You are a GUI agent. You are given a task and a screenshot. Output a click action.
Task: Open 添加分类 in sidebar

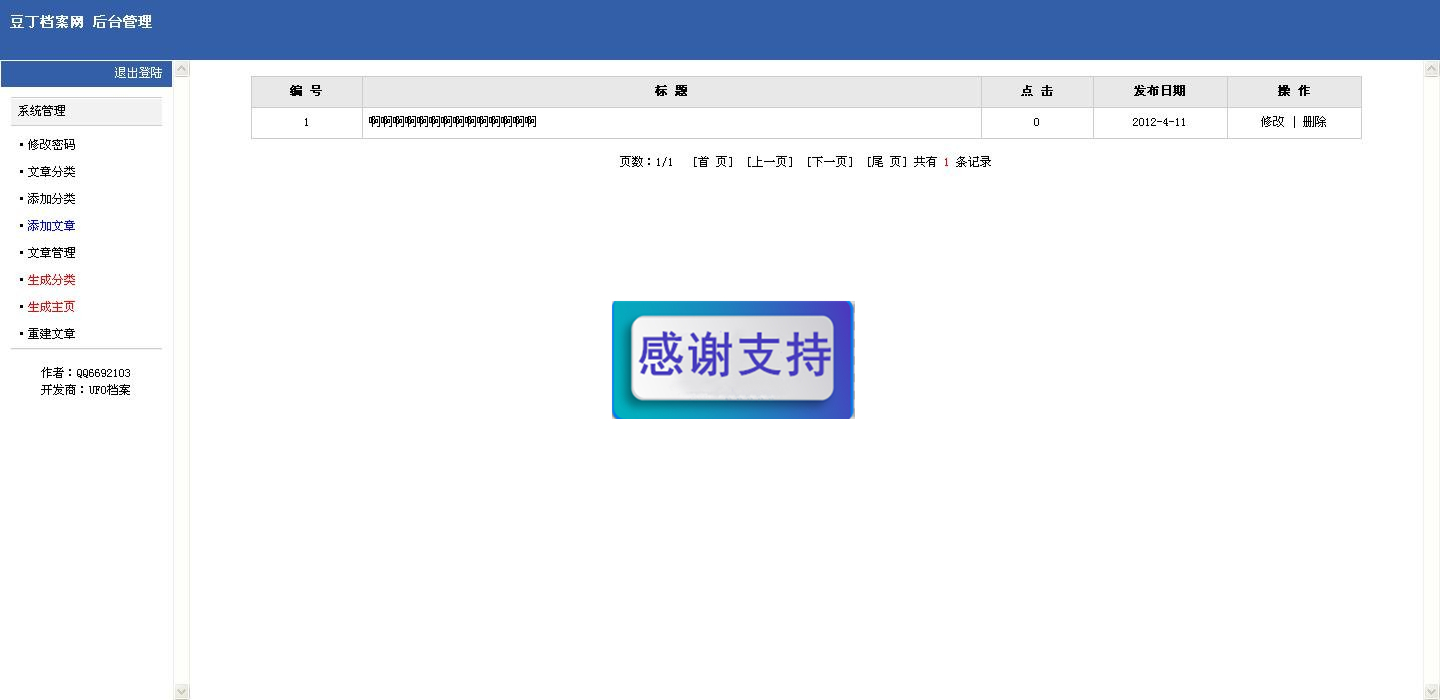coord(51,199)
